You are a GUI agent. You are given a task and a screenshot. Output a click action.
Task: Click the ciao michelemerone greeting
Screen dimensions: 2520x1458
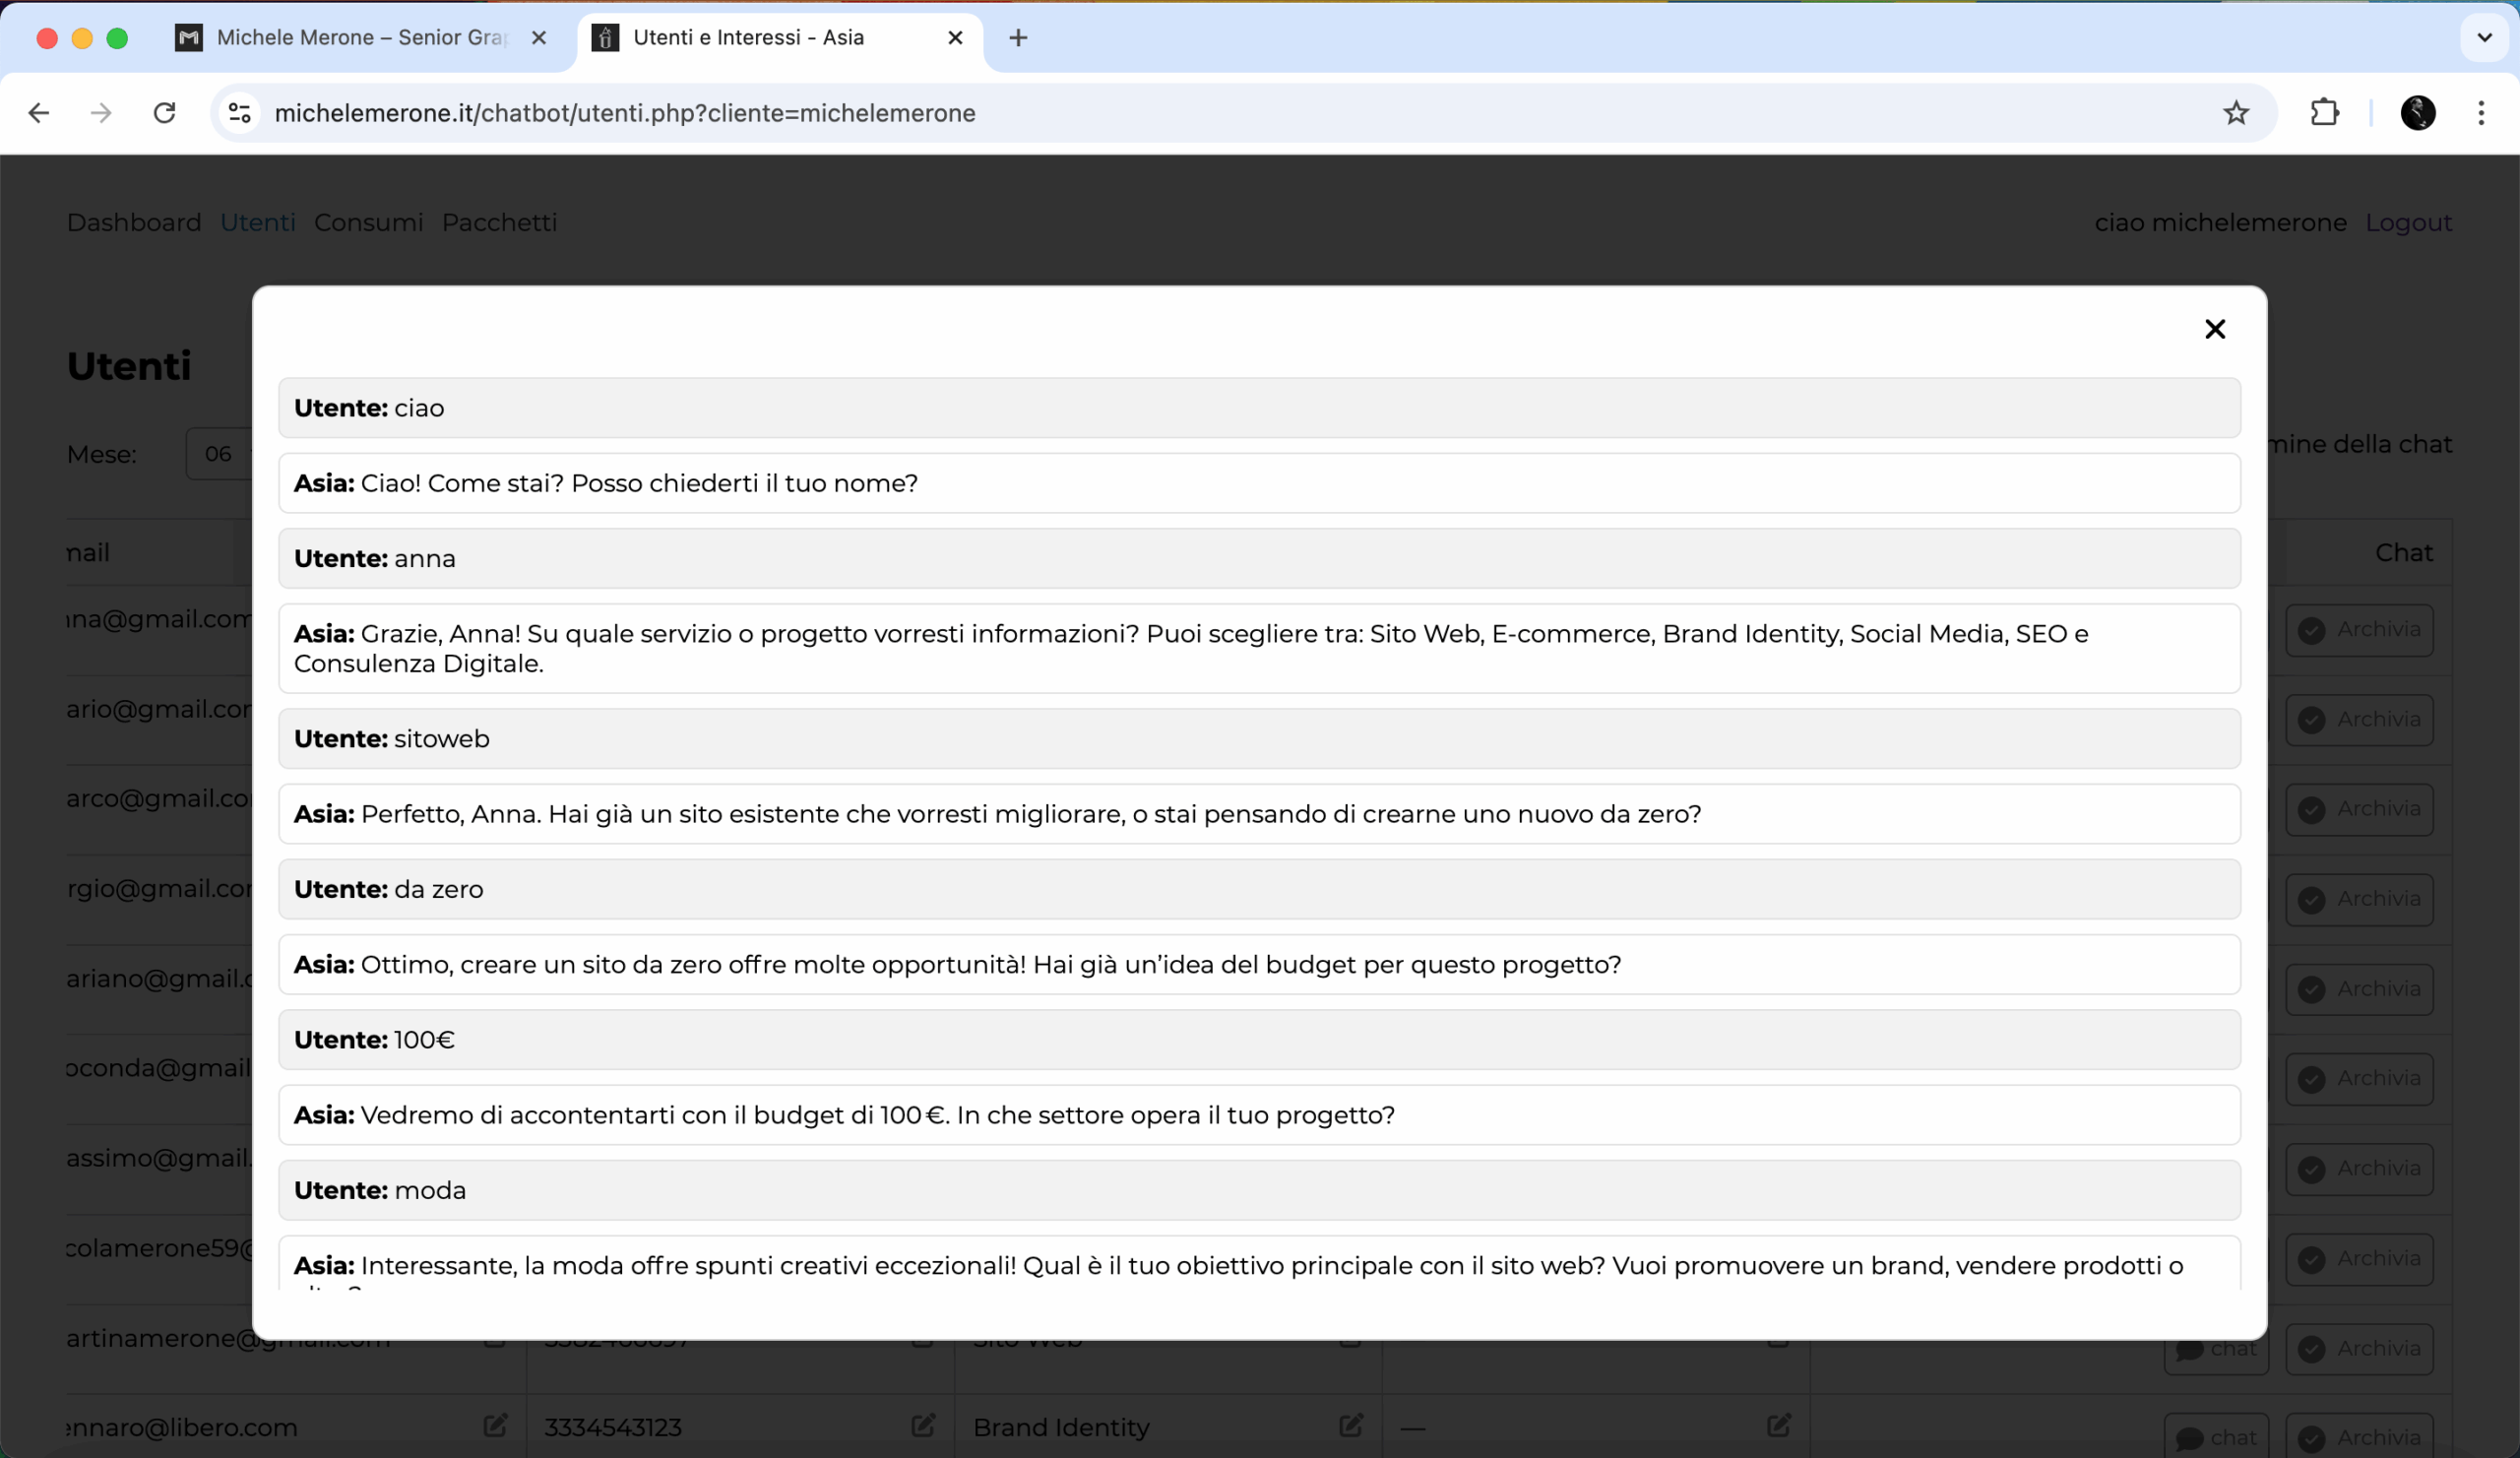point(2220,222)
